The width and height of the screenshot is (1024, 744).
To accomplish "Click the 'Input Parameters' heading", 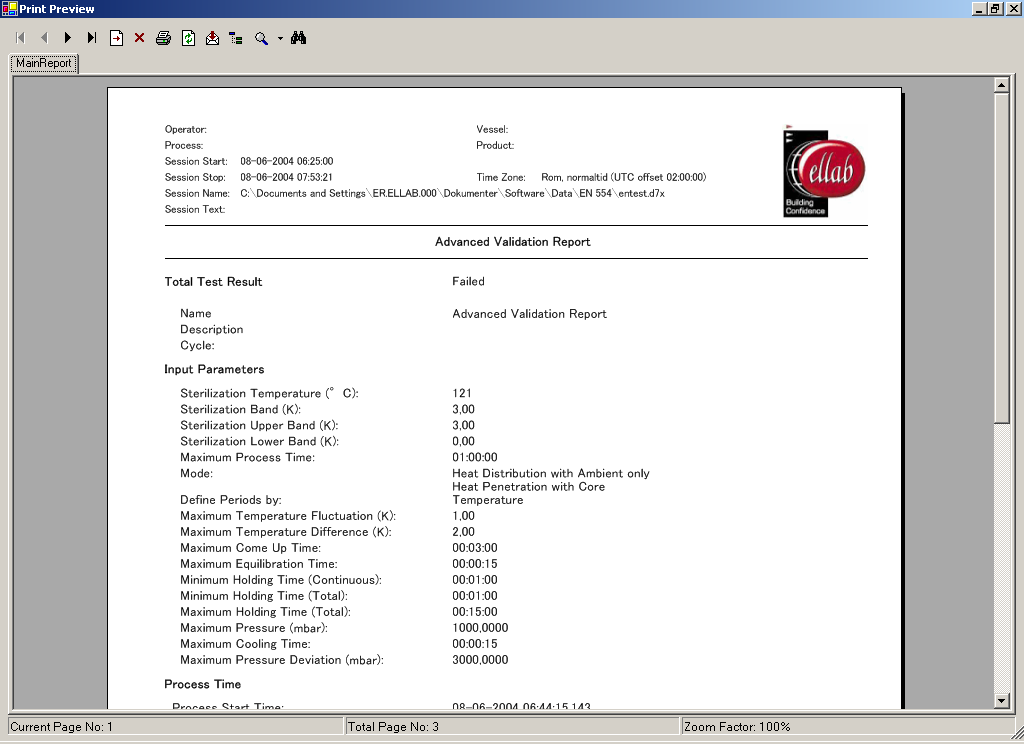I will coord(214,369).
